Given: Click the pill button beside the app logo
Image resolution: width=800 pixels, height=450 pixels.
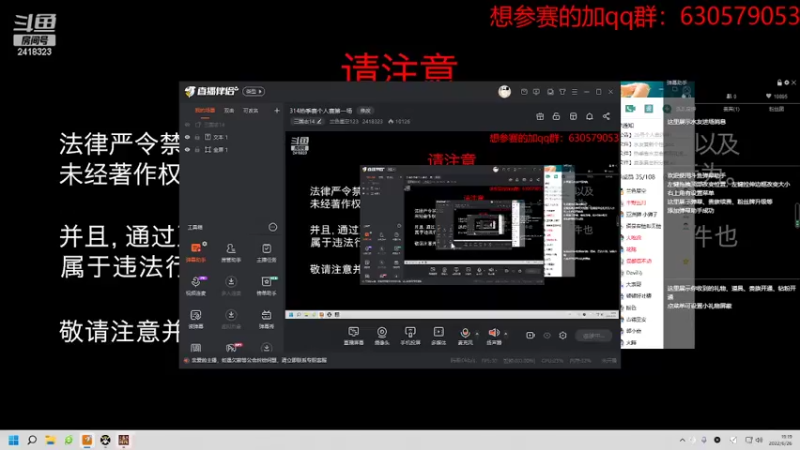Looking at the screenshot, I should tap(254, 91).
